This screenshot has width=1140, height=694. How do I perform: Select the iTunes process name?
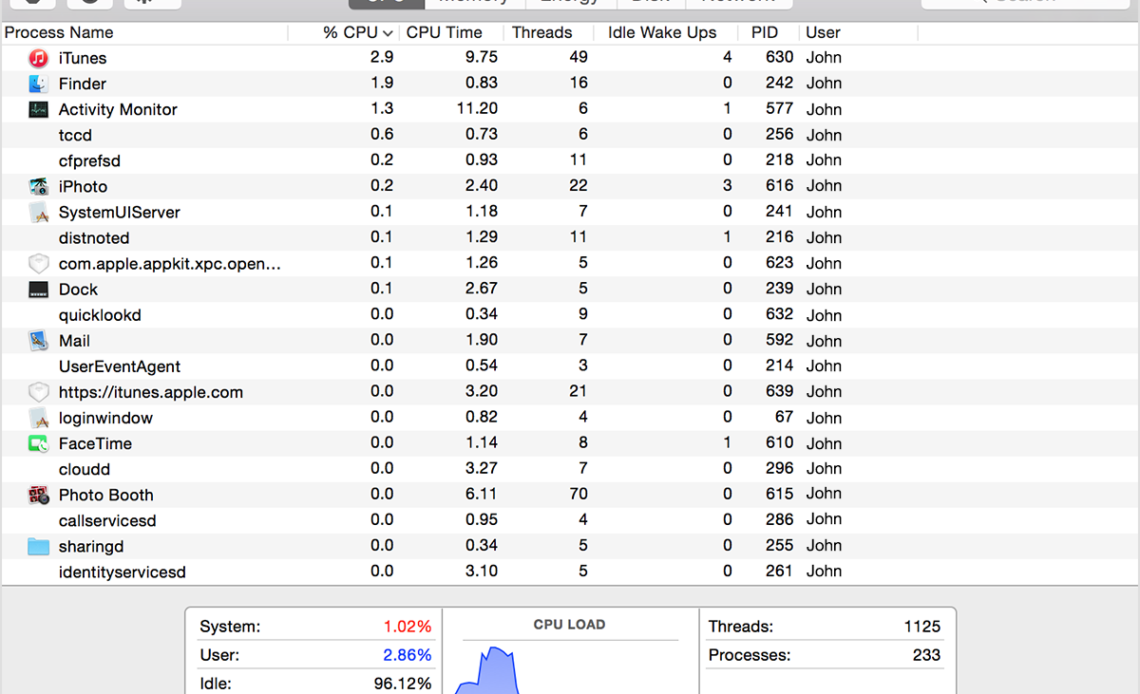[83, 58]
